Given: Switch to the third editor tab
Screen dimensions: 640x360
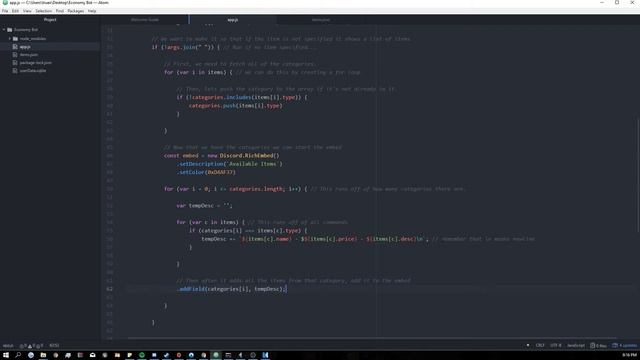Looking at the screenshot, I should [x=321, y=20].
